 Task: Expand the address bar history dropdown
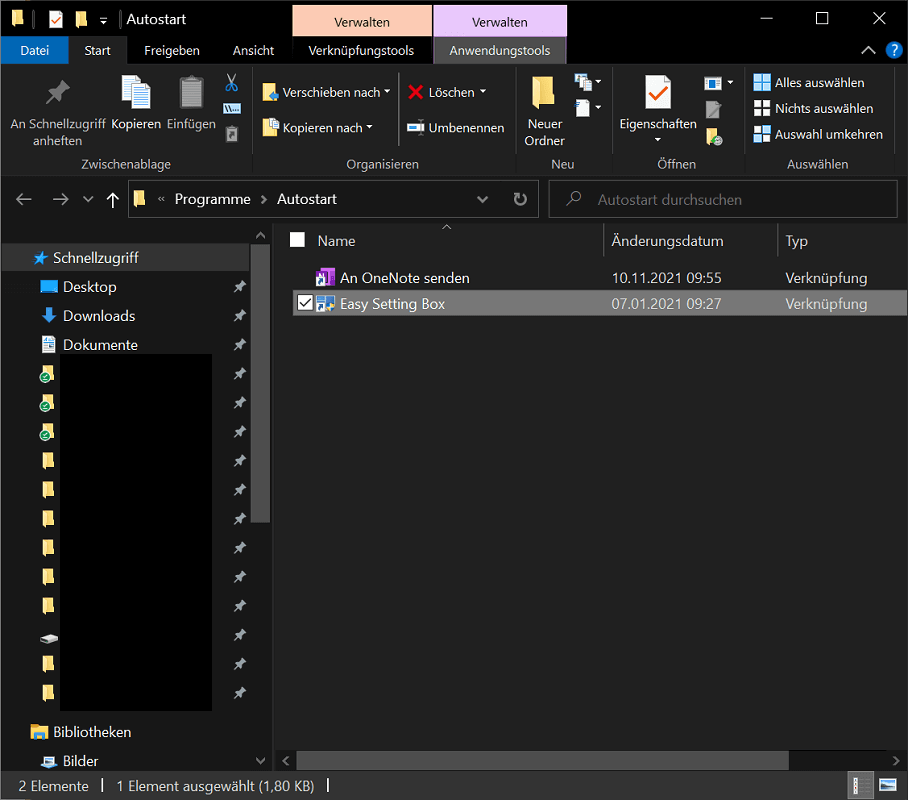482,199
